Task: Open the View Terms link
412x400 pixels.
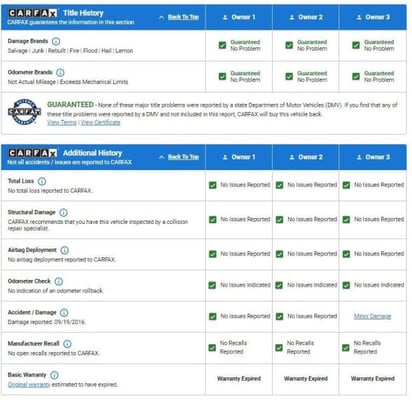Action: click(x=62, y=122)
